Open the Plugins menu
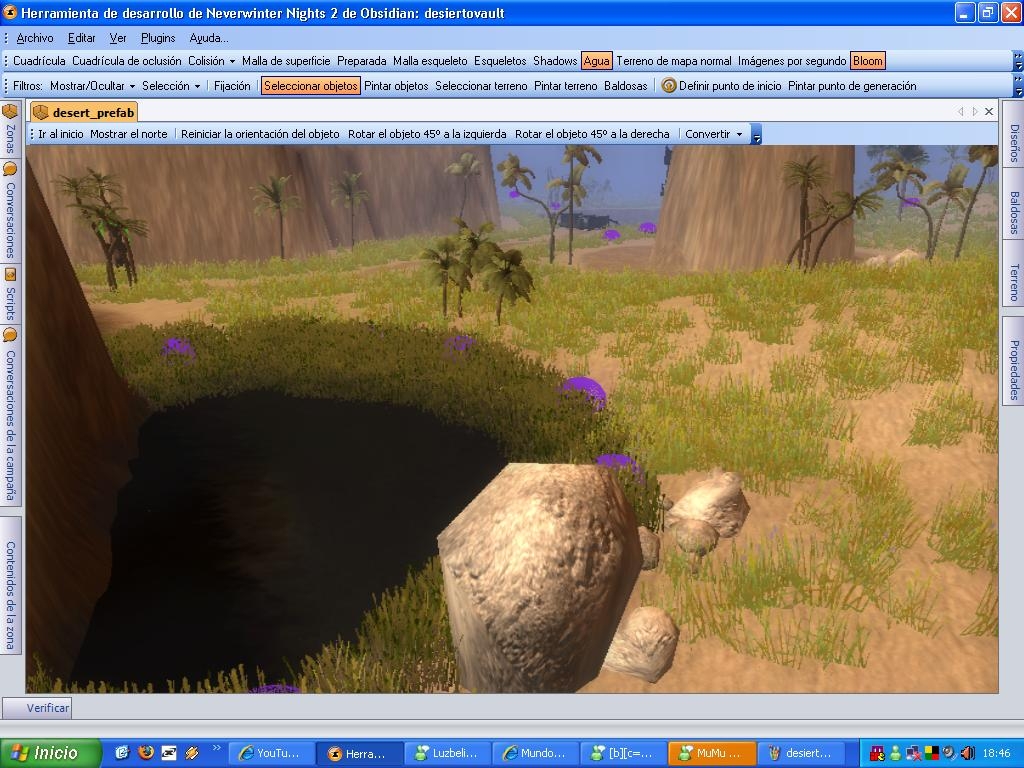 [x=158, y=38]
